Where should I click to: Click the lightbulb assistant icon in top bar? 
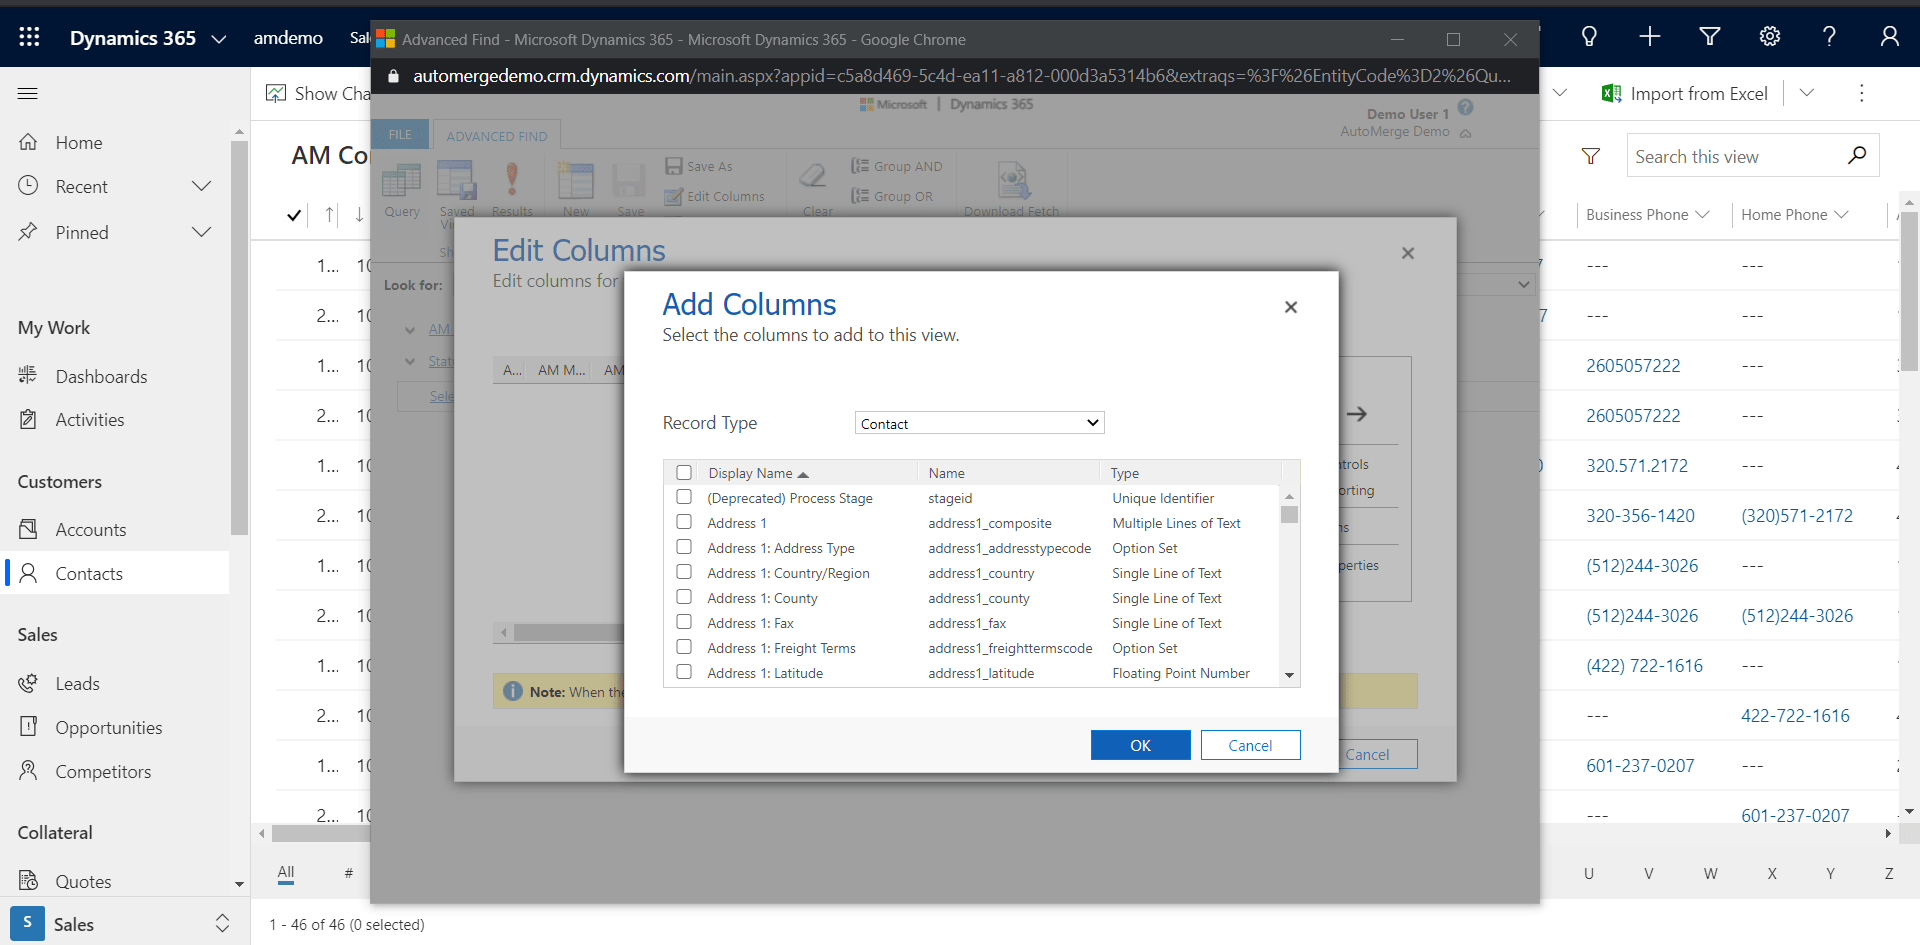tap(1589, 37)
